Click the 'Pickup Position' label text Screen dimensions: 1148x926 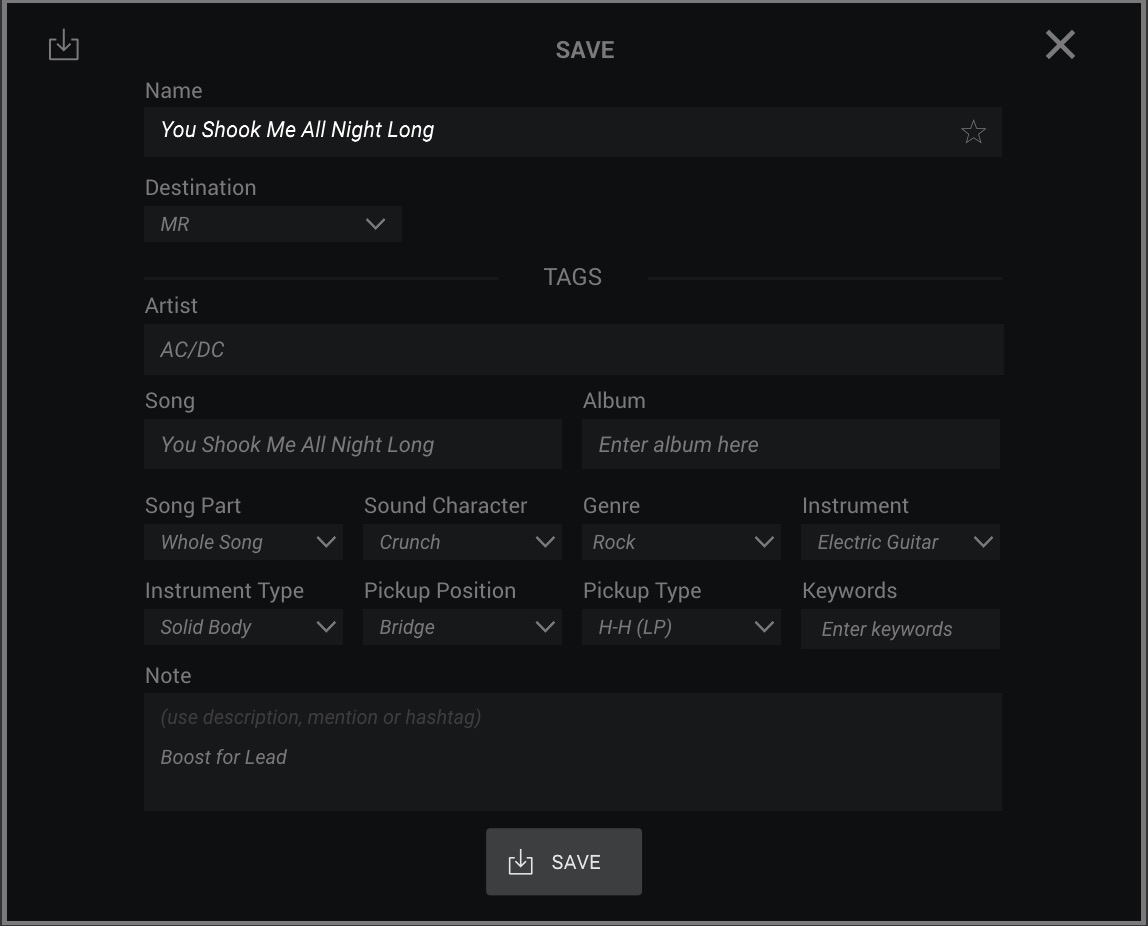tap(439, 591)
